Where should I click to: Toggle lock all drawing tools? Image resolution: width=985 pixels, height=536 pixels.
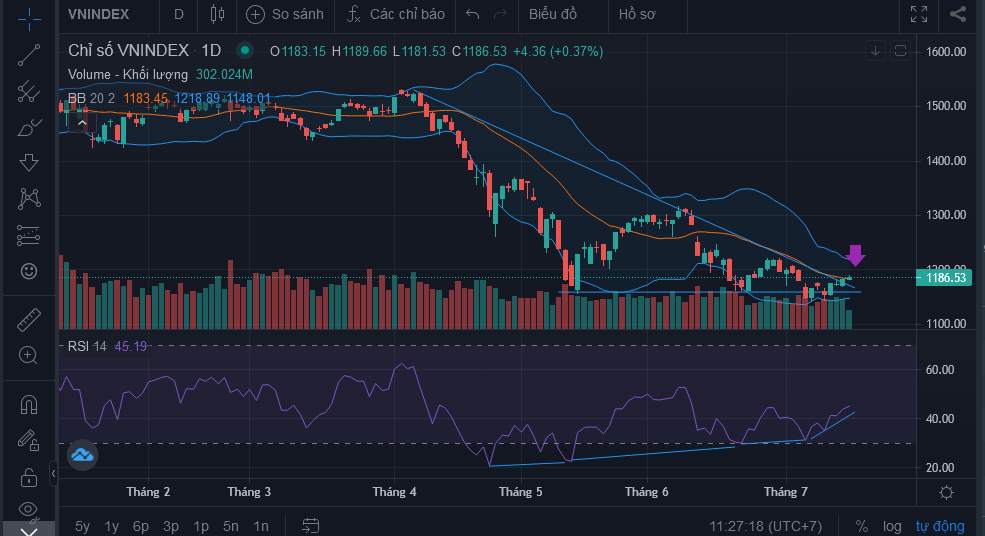[29, 475]
